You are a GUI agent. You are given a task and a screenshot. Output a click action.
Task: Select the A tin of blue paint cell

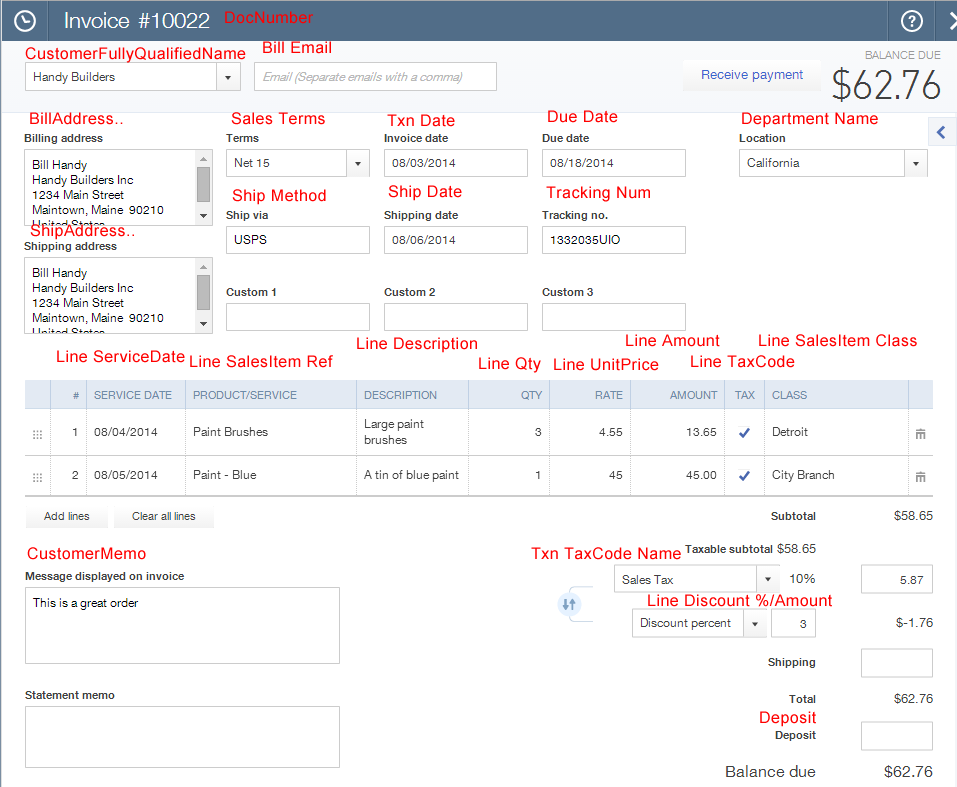[x=412, y=475]
